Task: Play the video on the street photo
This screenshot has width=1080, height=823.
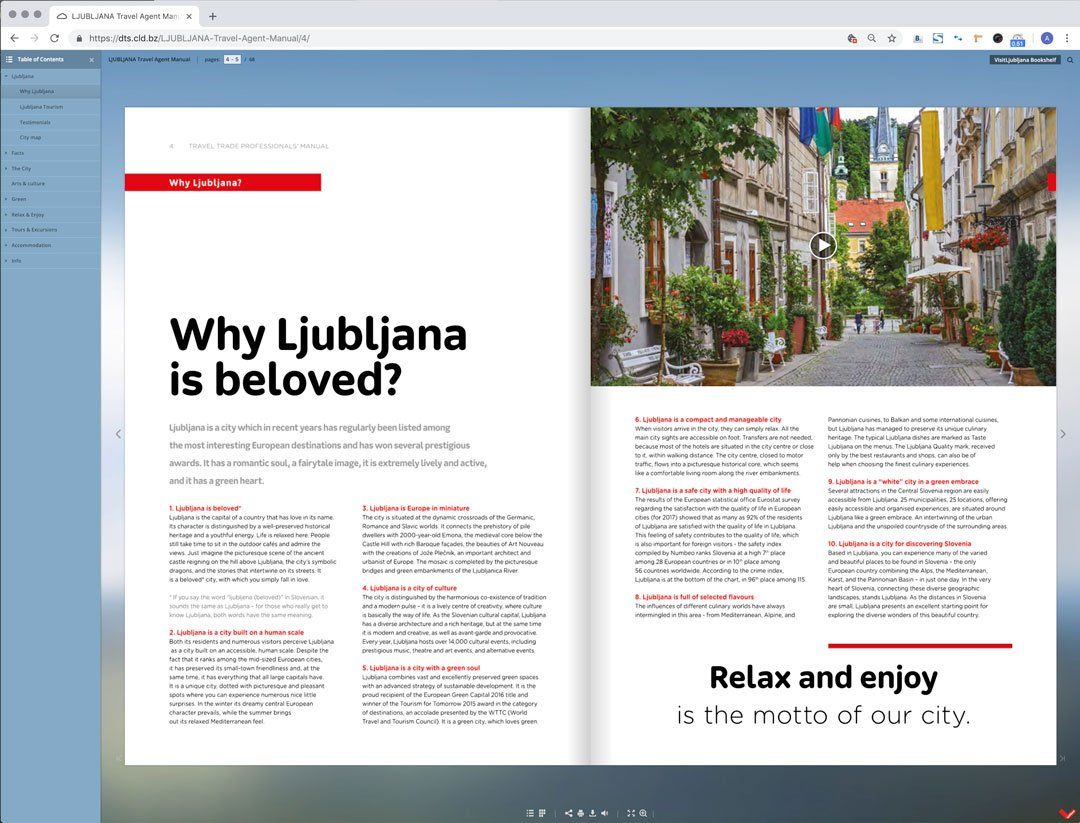Action: tap(822, 245)
